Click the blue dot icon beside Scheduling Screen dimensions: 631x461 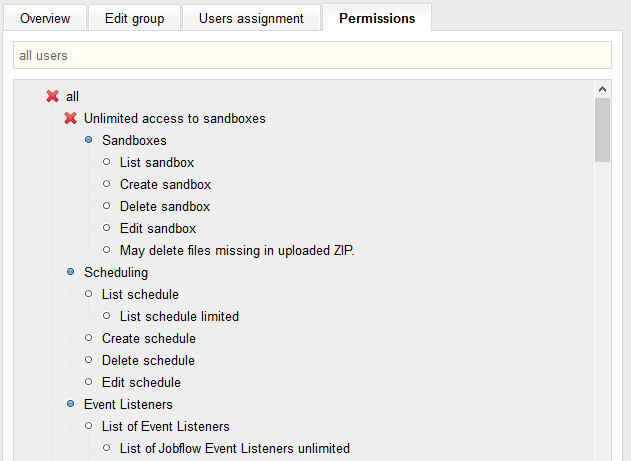click(71, 272)
